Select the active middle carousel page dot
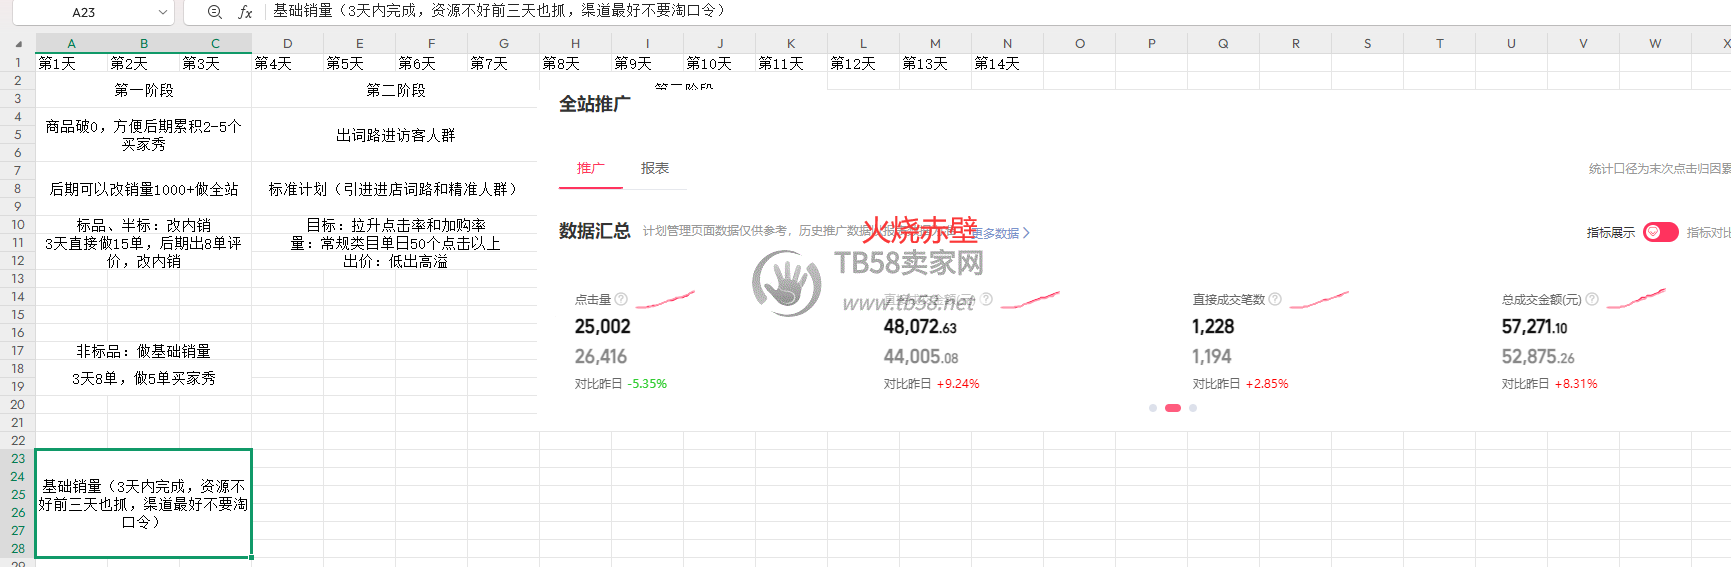The image size is (1731, 567). (x=1173, y=408)
